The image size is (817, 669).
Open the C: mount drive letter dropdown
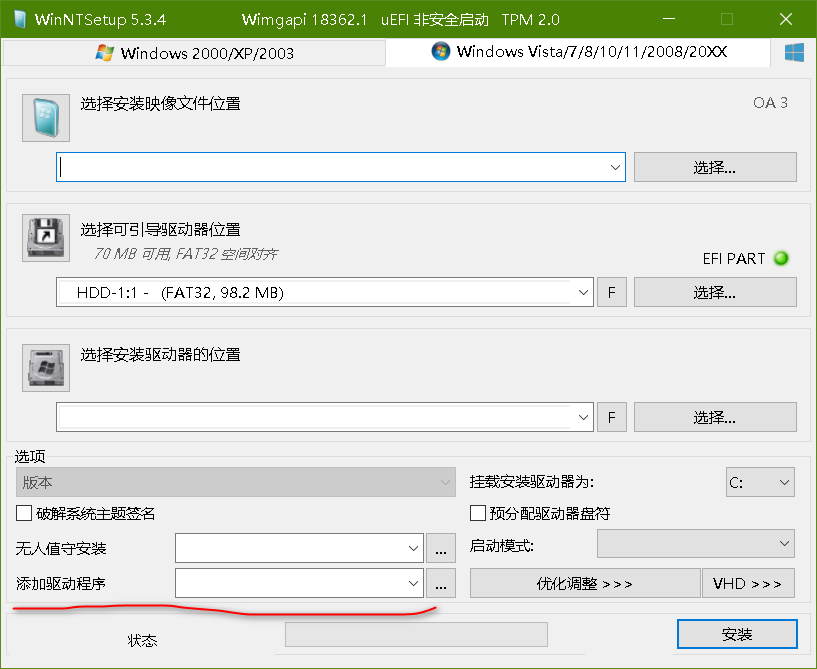click(x=782, y=482)
